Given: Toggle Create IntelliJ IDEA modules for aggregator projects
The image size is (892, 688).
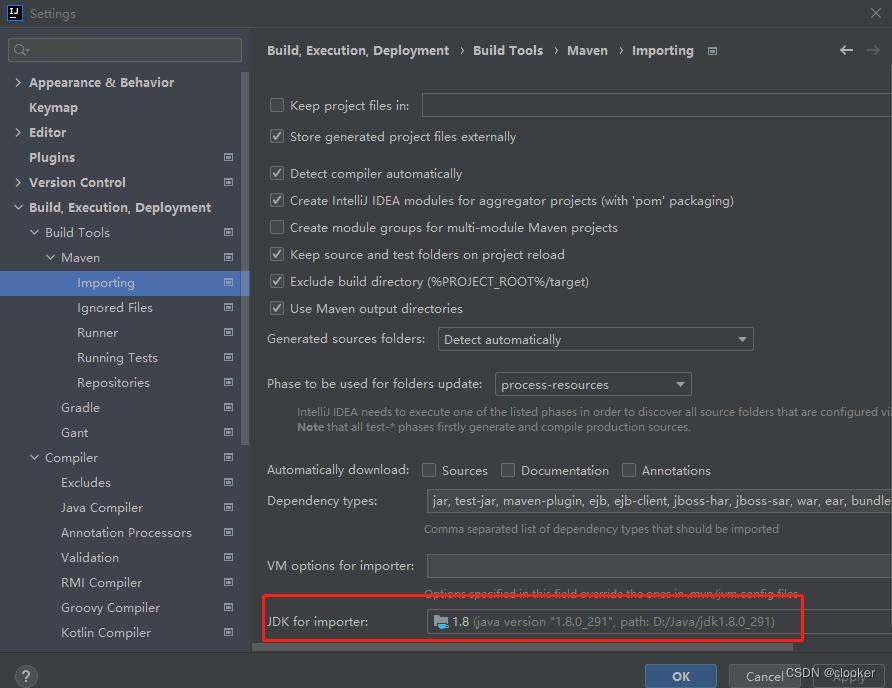Looking at the screenshot, I should click(x=277, y=200).
